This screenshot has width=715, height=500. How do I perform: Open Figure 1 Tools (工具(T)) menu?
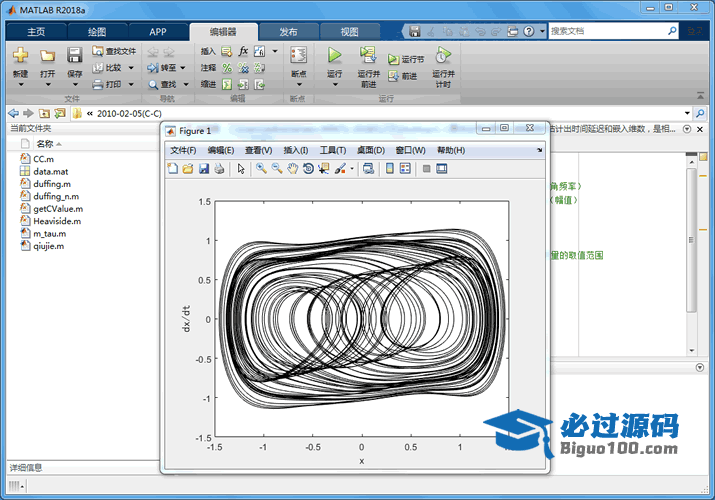(x=333, y=150)
